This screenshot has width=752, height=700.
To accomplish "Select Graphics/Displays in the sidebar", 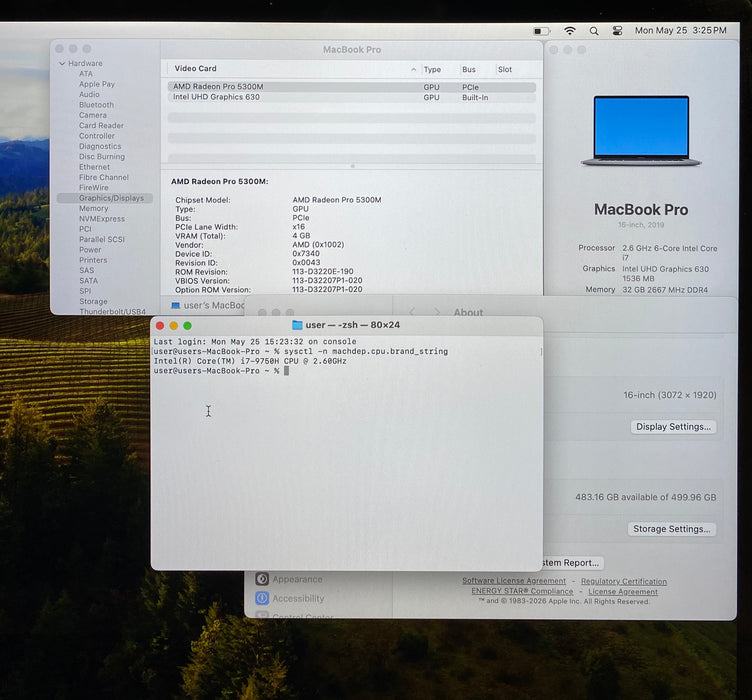I will click(x=105, y=198).
